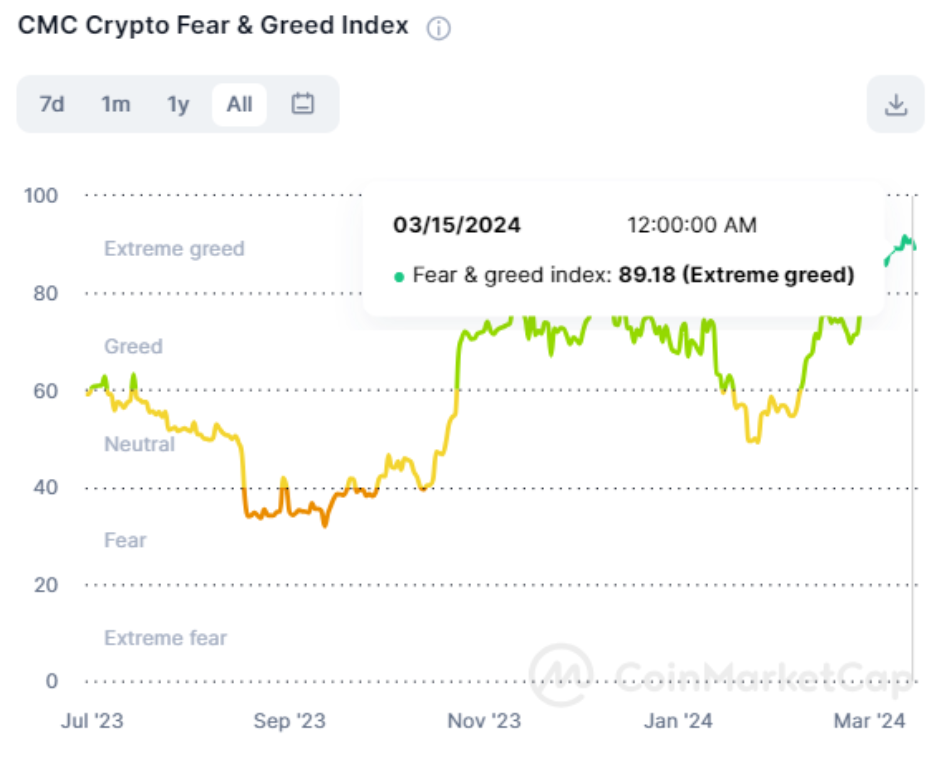This screenshot has width=938, height=766.
Task: Click the Extreme greed zone label
Action: pyautogui.click(x=174, y=248)
